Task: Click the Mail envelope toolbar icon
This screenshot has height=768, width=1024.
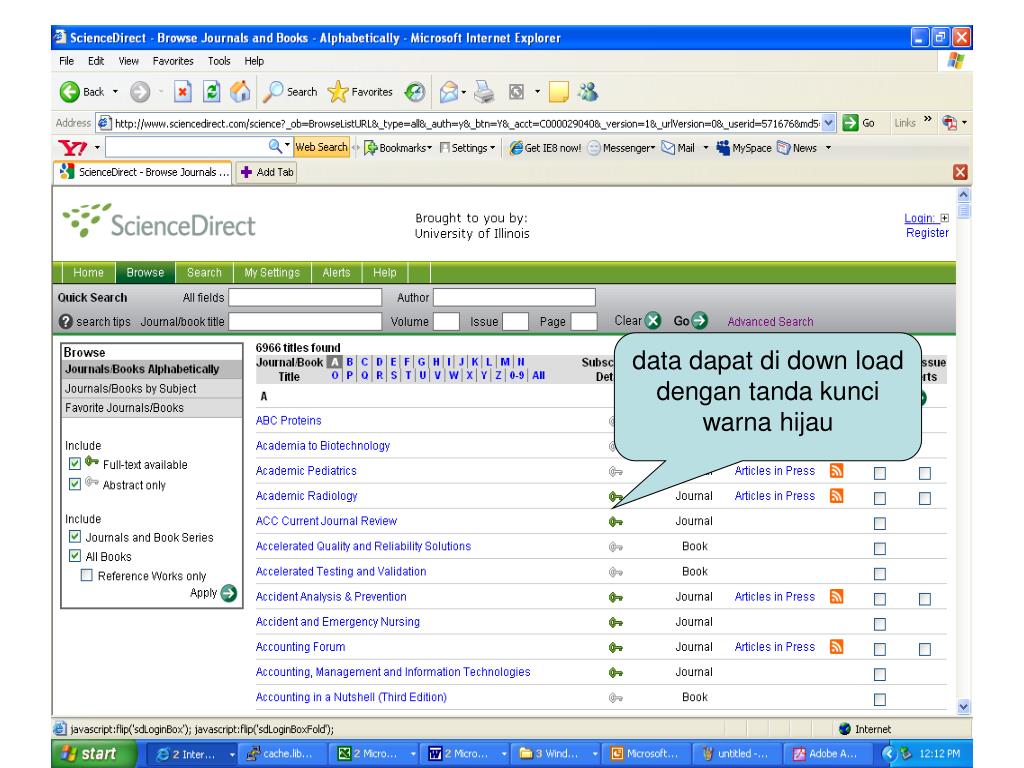Action: (x=449, y=92)
